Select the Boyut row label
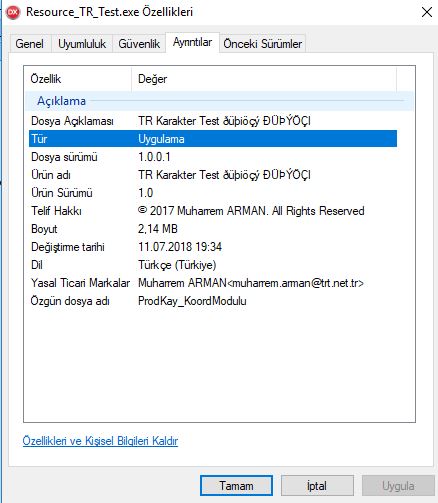Viewport: 438px width, 503px height. coord(44,229)
